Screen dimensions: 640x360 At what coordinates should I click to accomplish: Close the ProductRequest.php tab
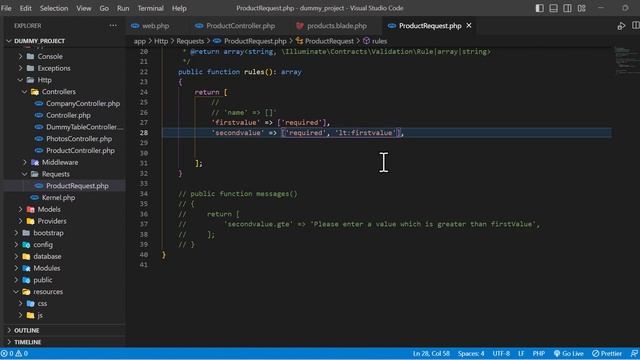(469, 25)
